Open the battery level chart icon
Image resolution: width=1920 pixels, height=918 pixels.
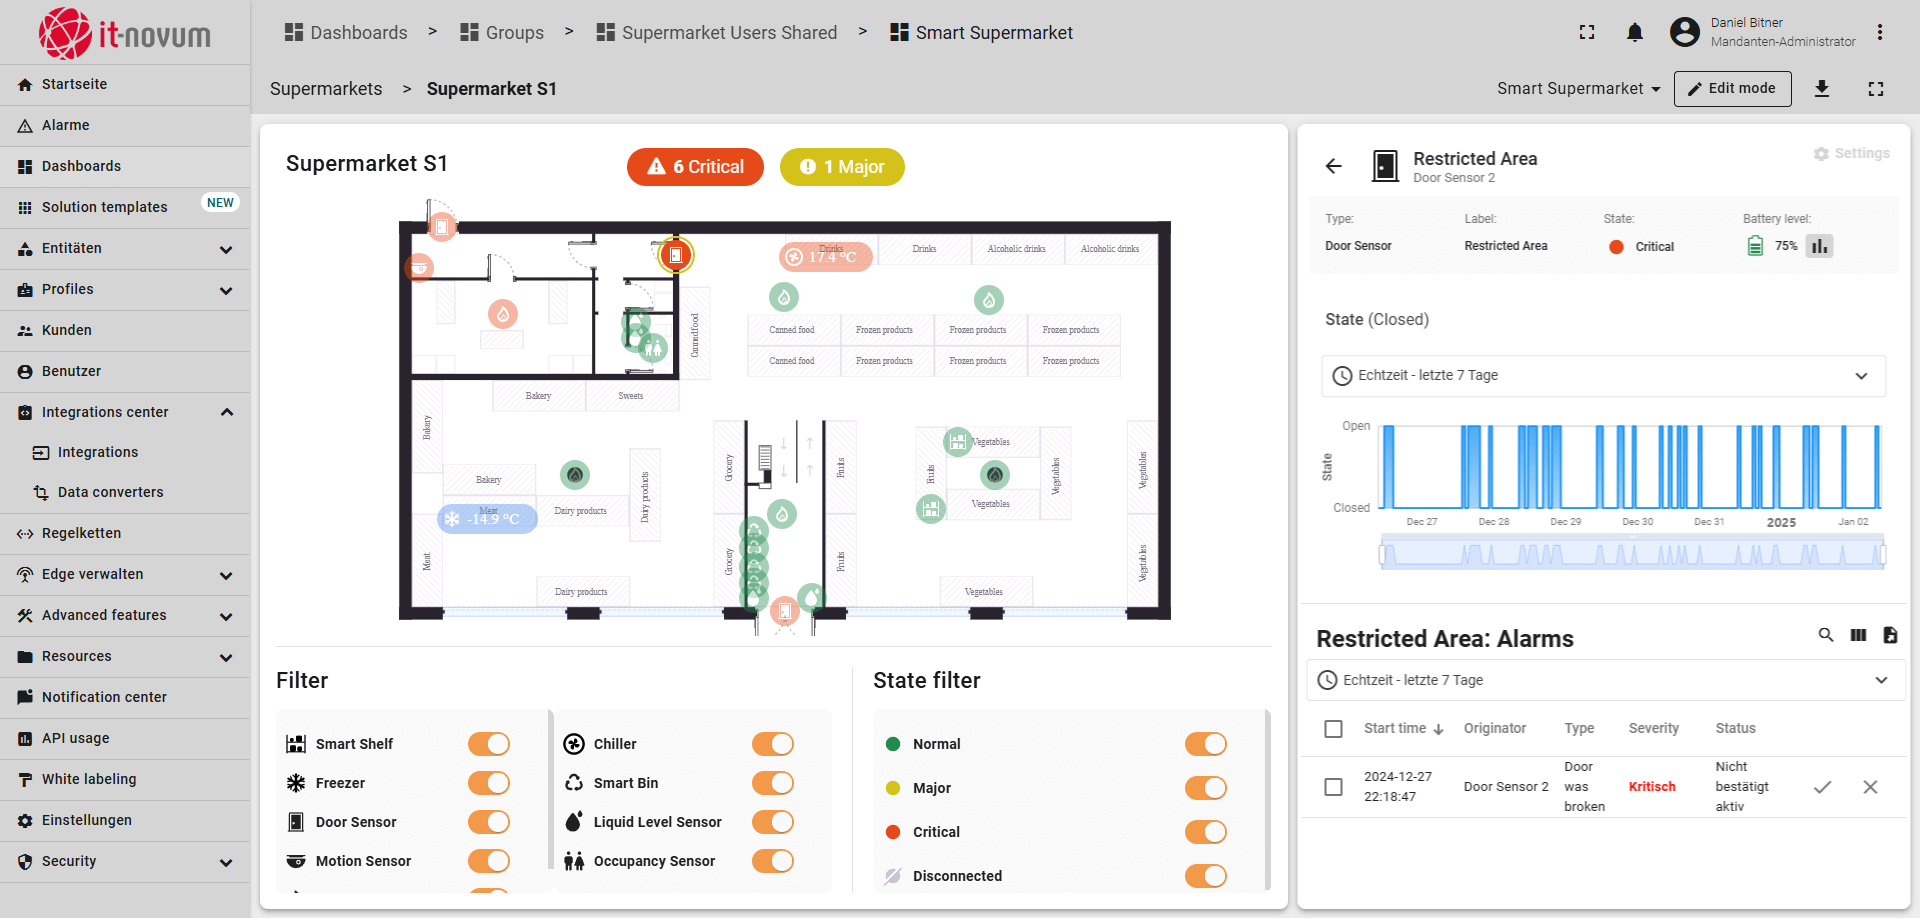click(x=1819, y=246)
